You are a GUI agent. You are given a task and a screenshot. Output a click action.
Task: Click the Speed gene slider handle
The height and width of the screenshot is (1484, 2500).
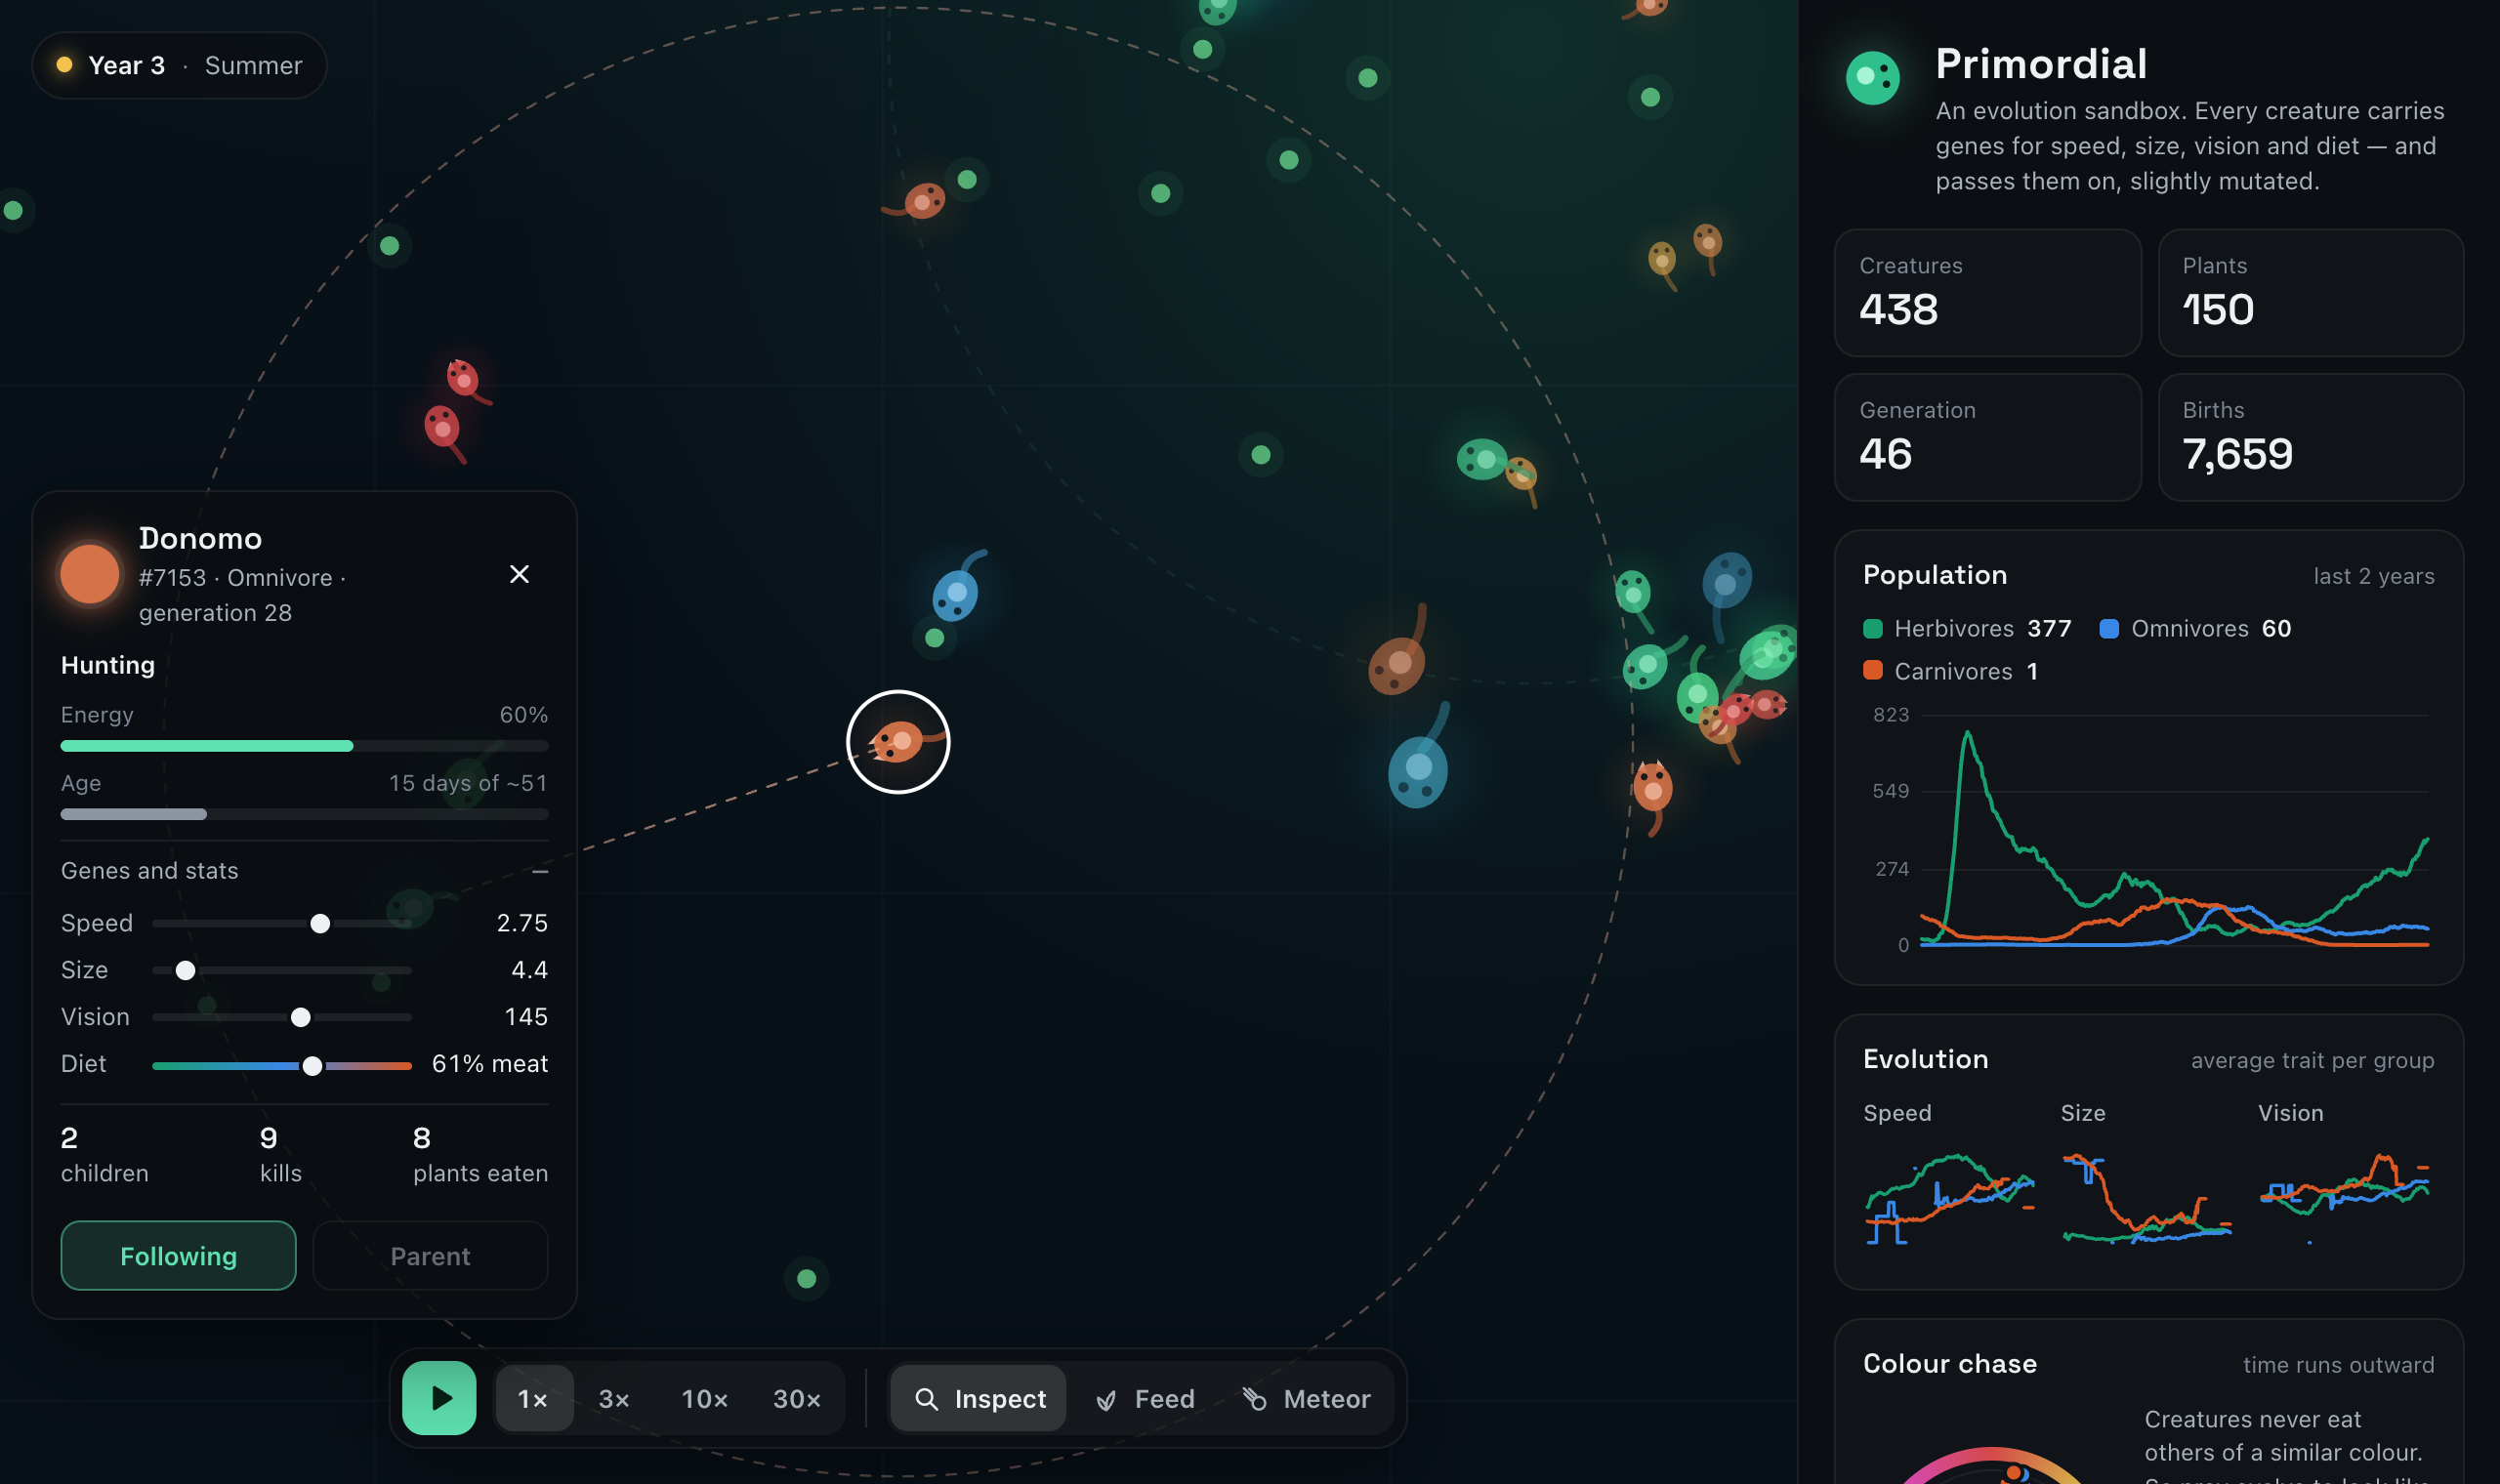(320, 923)
